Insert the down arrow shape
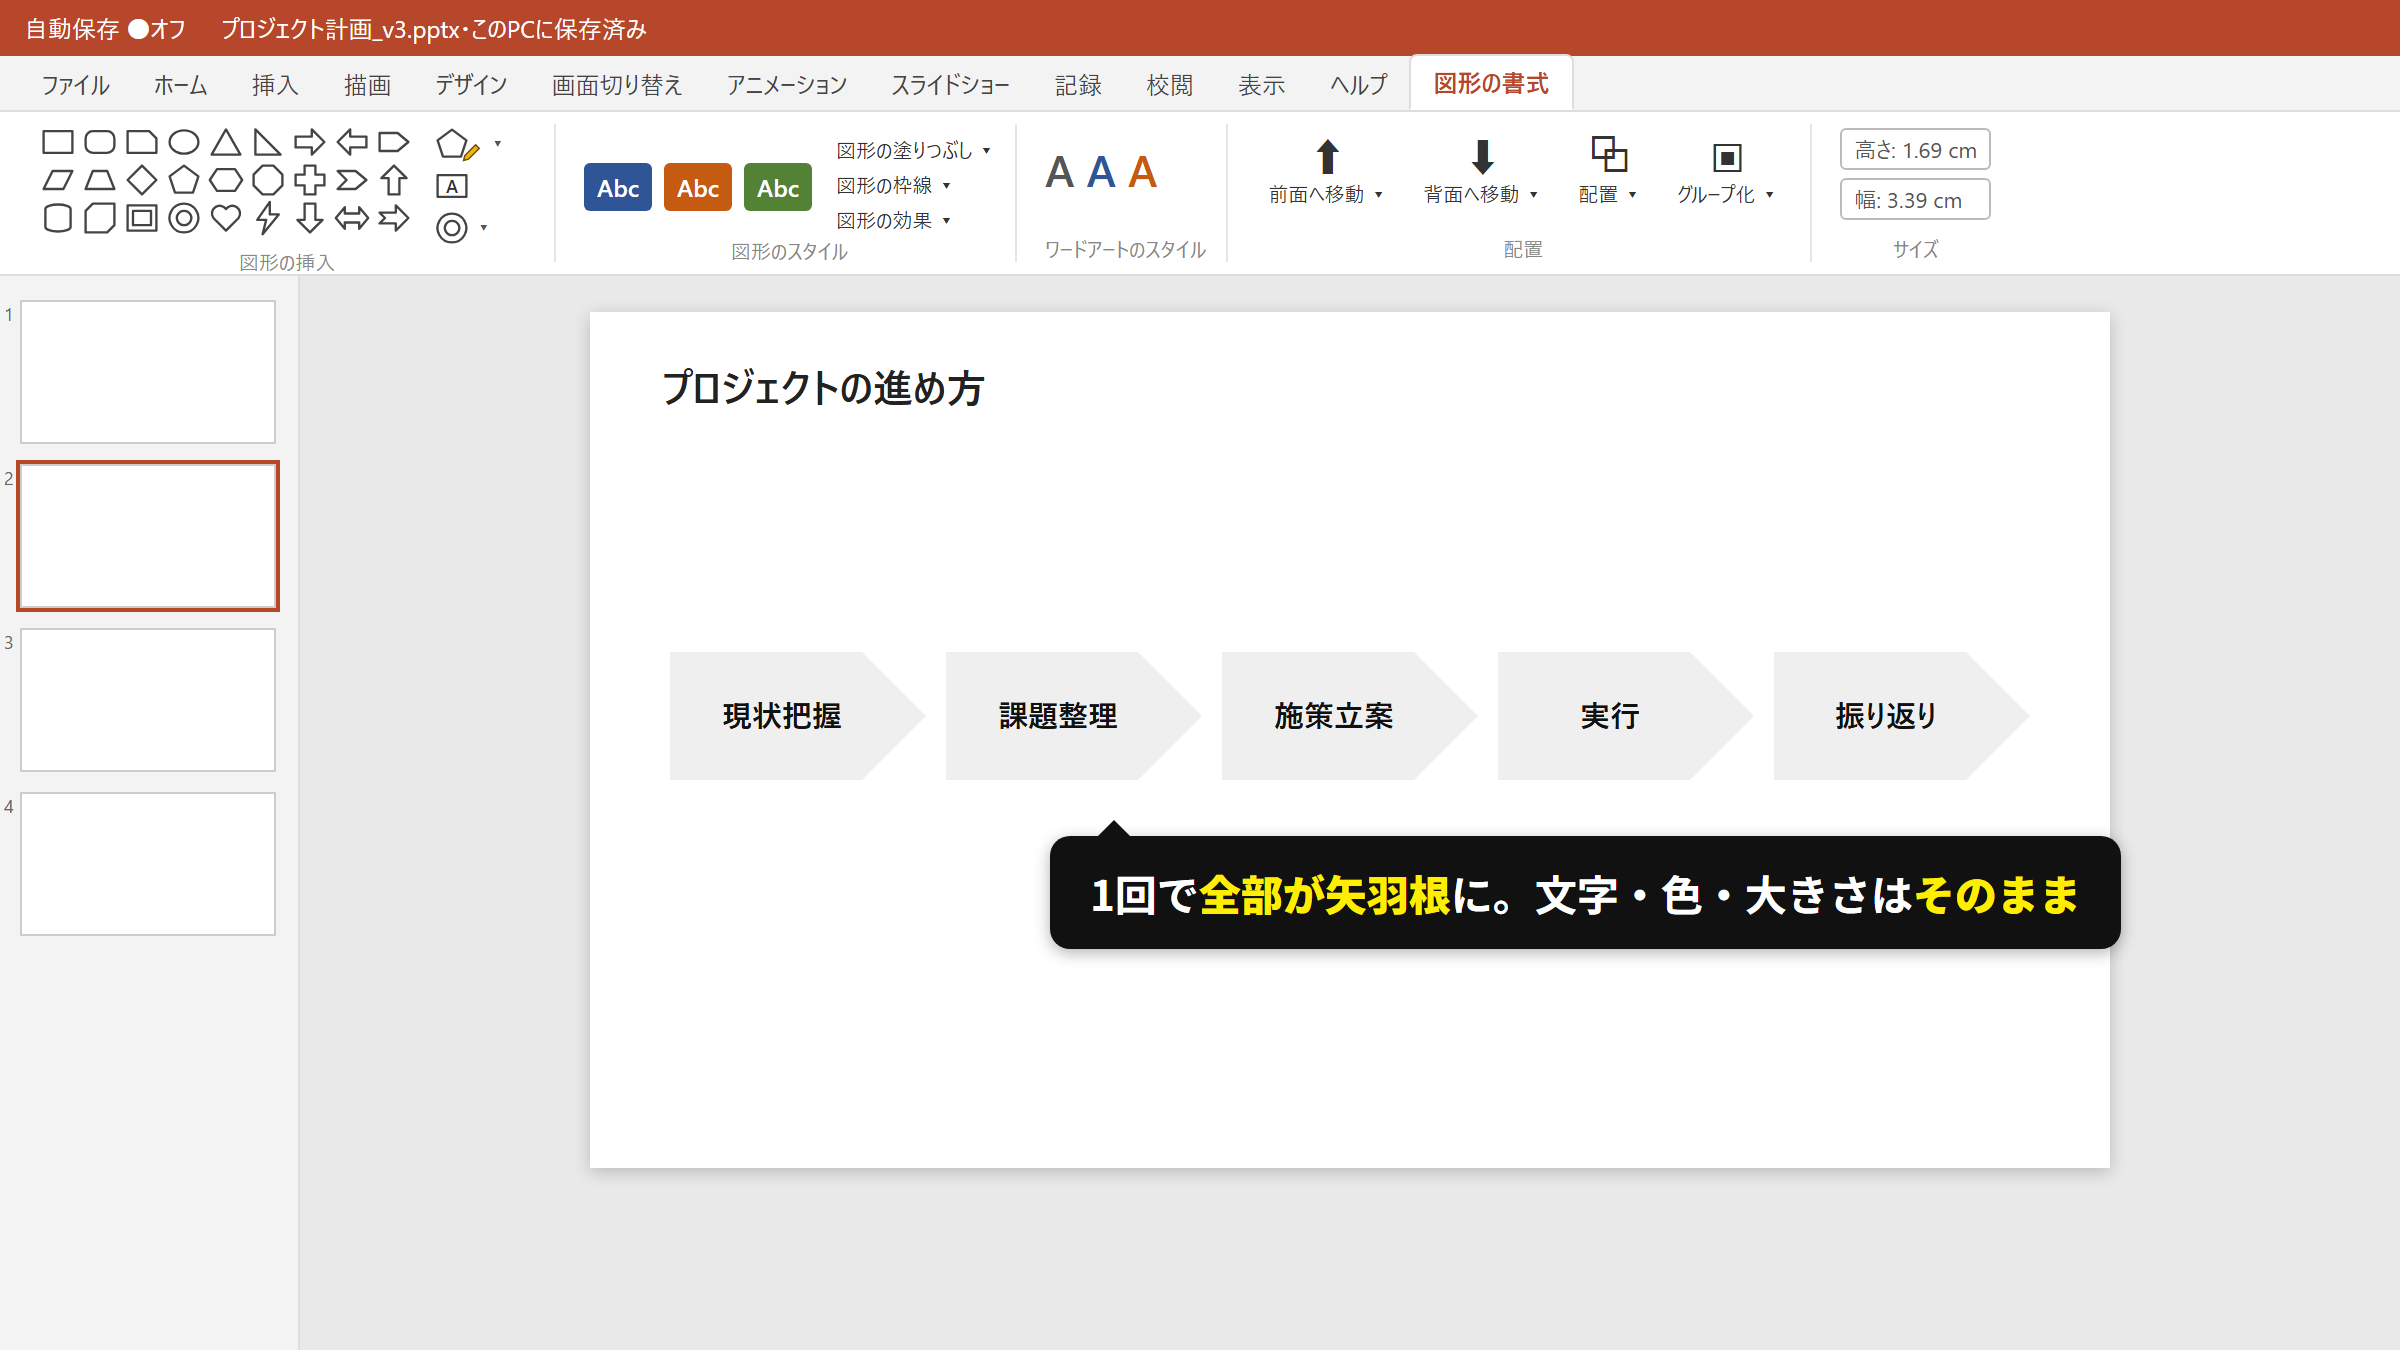Screen dimensions: 2400x1350 tap(310, 218)
